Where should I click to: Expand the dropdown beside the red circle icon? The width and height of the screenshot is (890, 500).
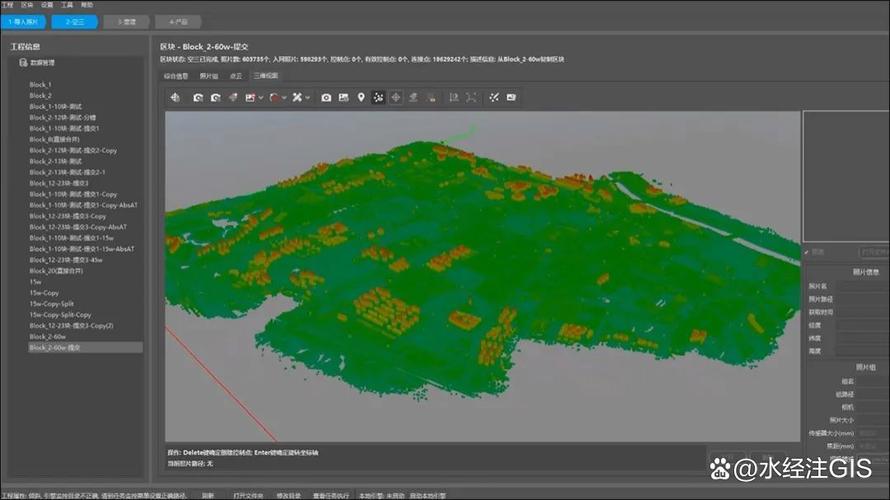coord(284,97)
